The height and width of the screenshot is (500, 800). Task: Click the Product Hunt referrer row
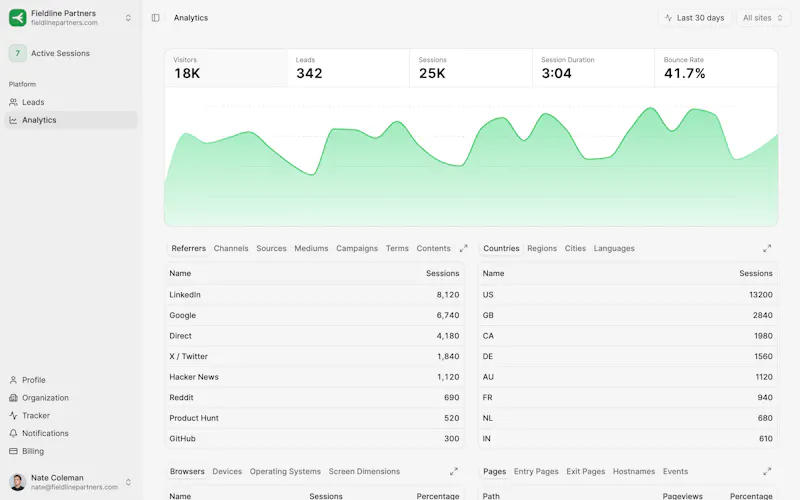point(314,418)
